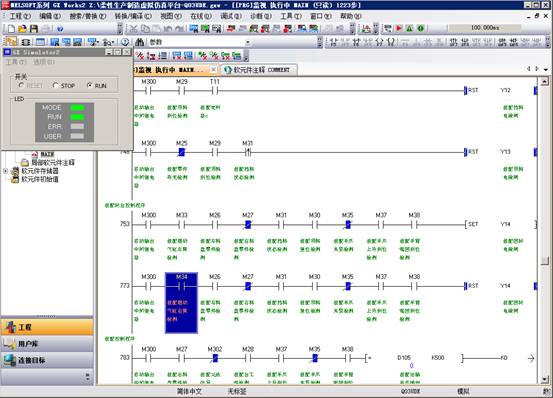553x398 pixels.
Task: Select the STOP radio button in simulator
Action: [x=55, y=85]
